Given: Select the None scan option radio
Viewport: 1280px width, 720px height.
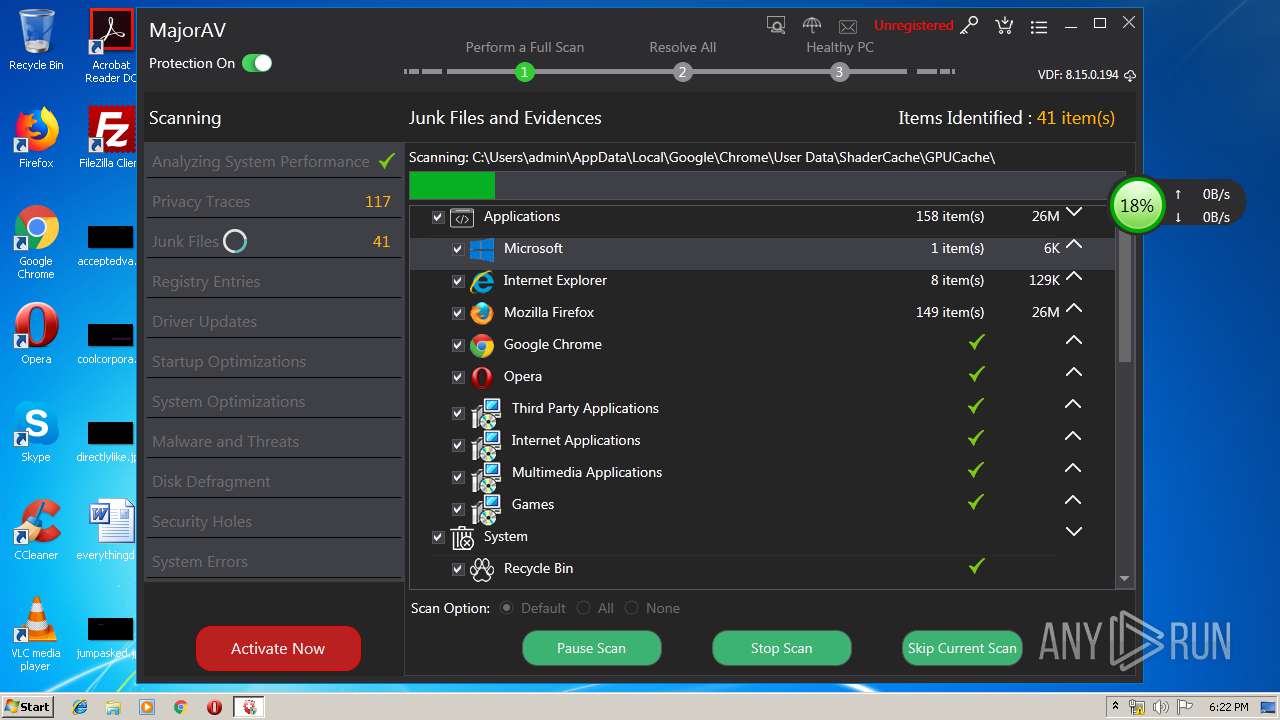Looking at the screenshot, I should coord(631,608).
